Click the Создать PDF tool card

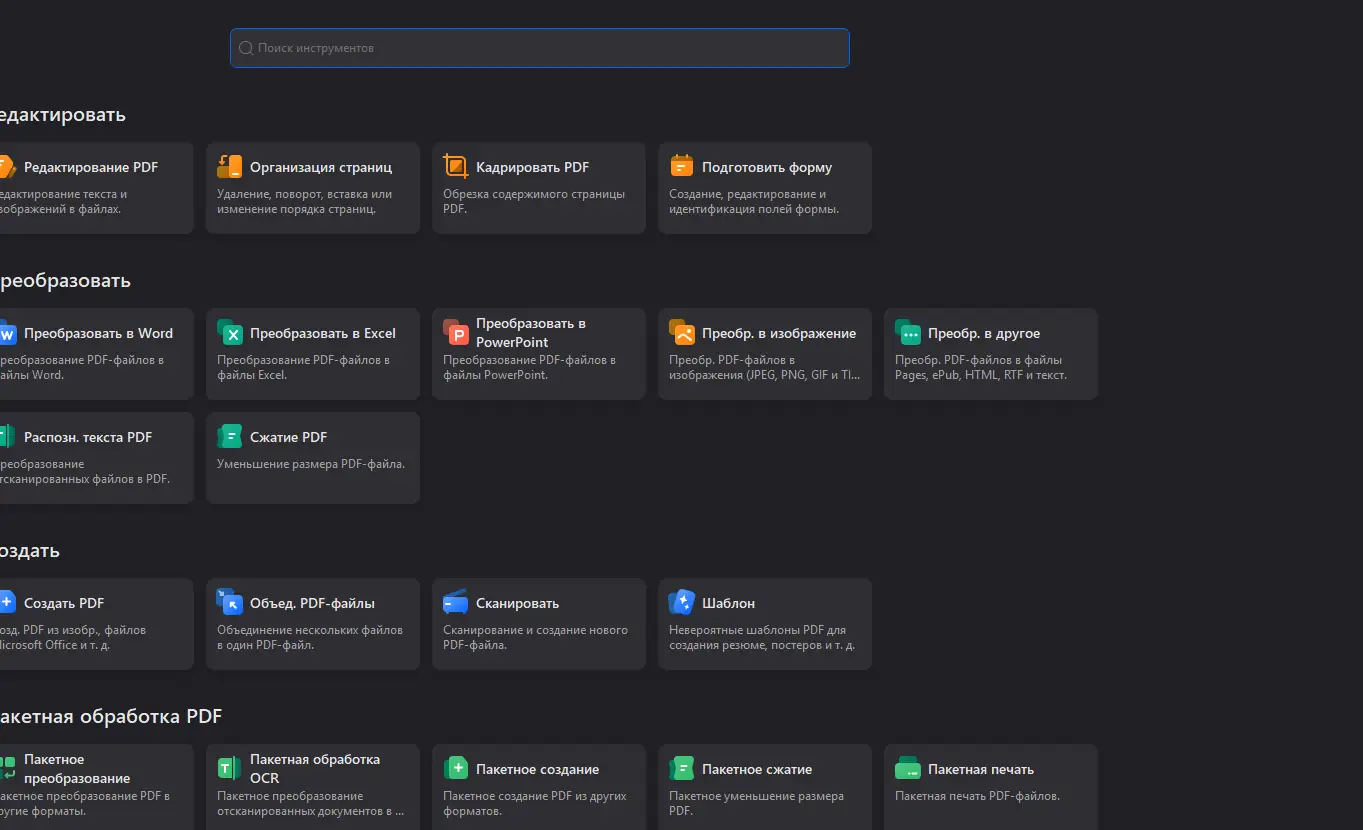tap(95, 624)
